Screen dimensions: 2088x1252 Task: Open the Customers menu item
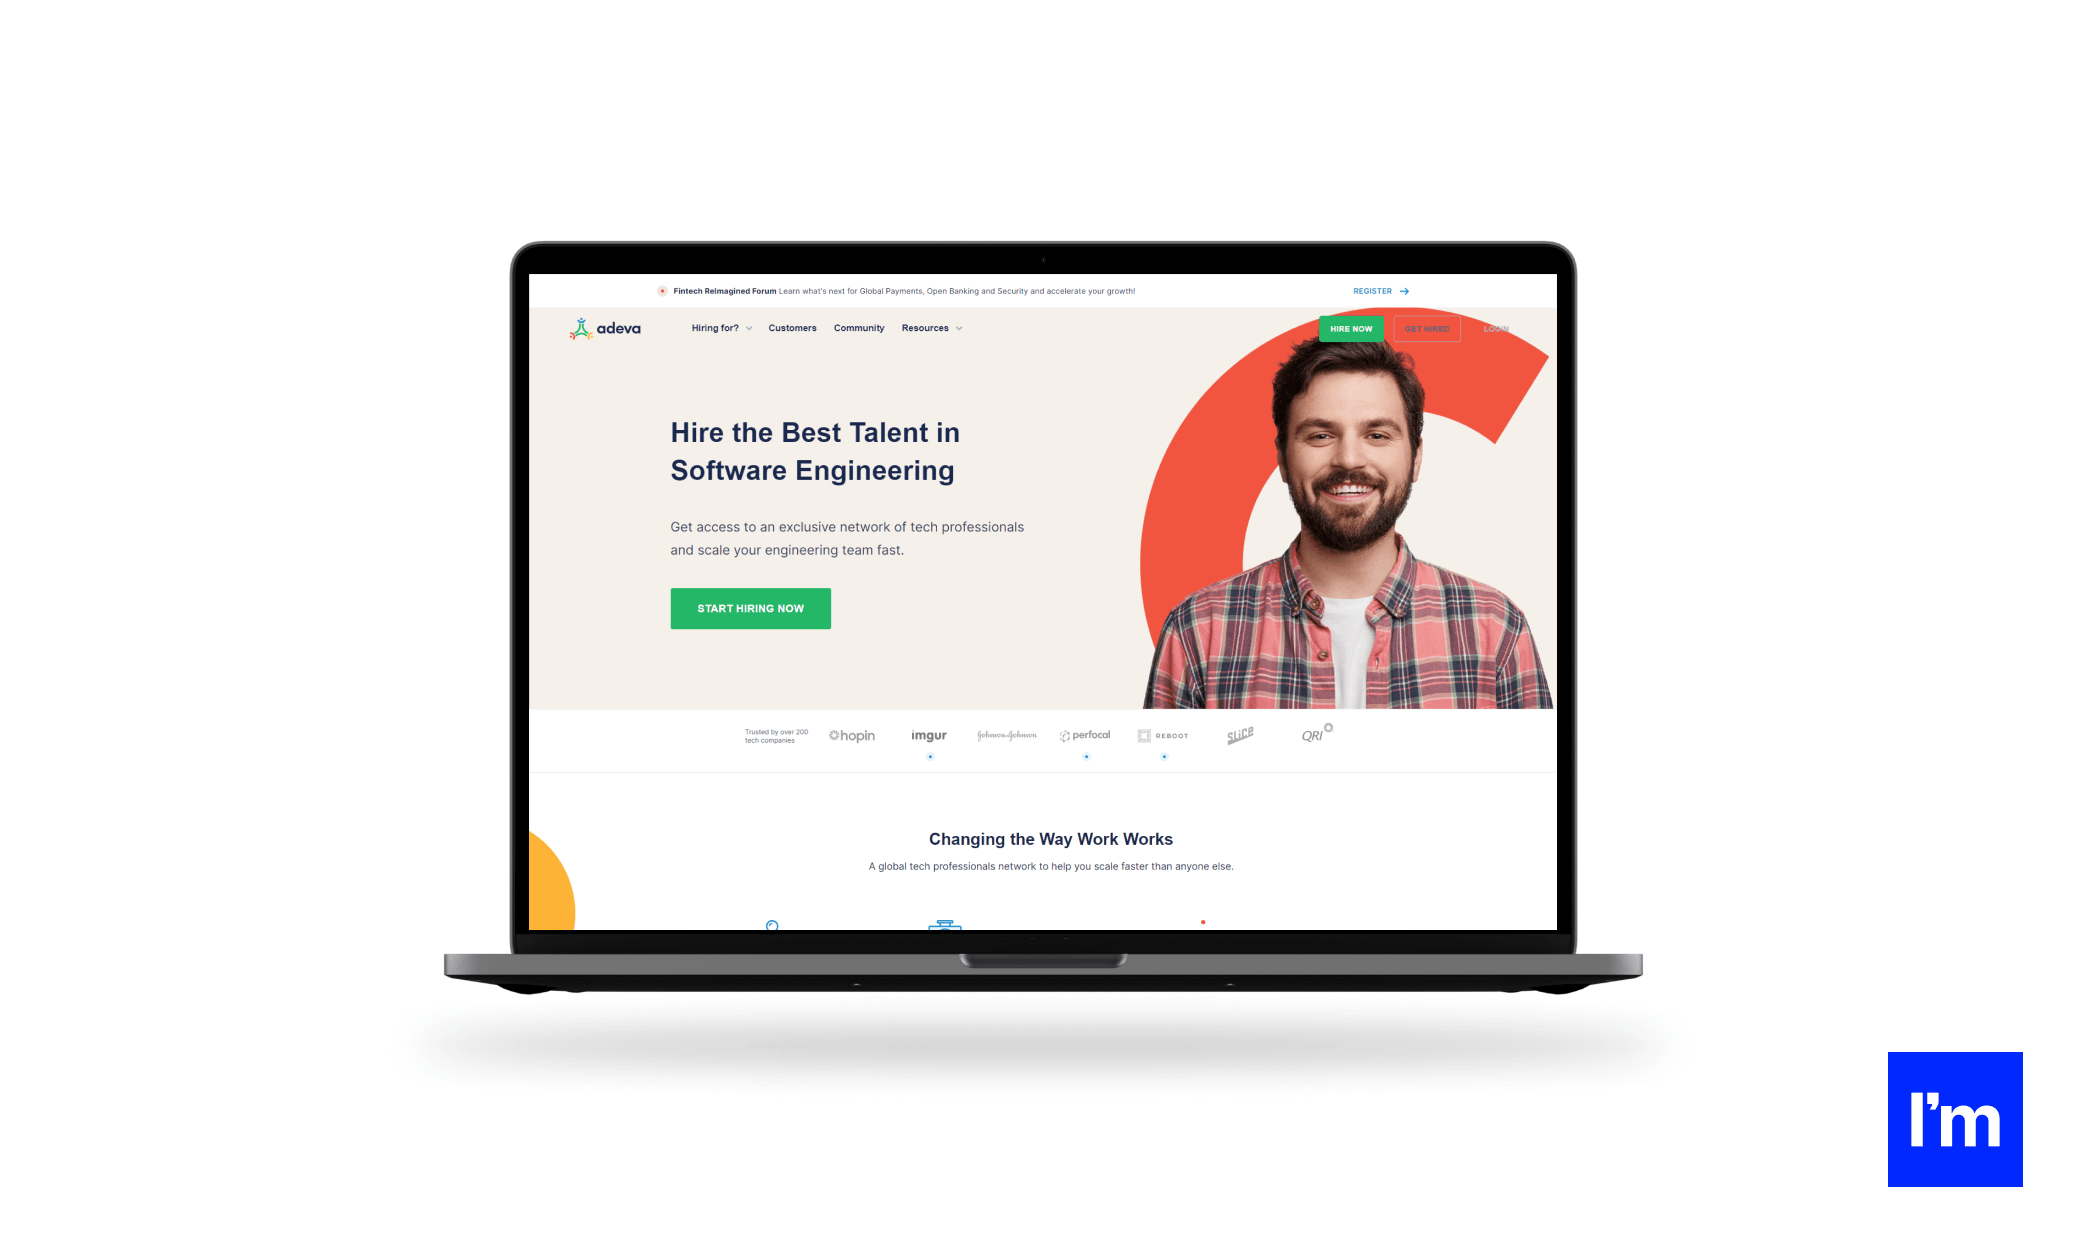pos(791,326)
